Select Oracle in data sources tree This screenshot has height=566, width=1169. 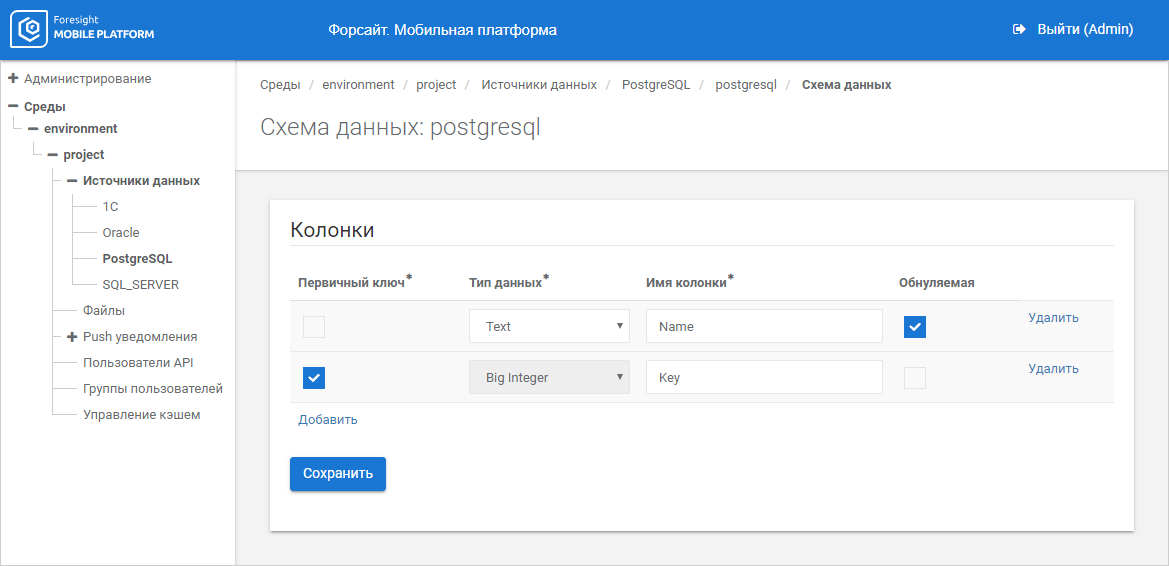(x=121, y=233)
